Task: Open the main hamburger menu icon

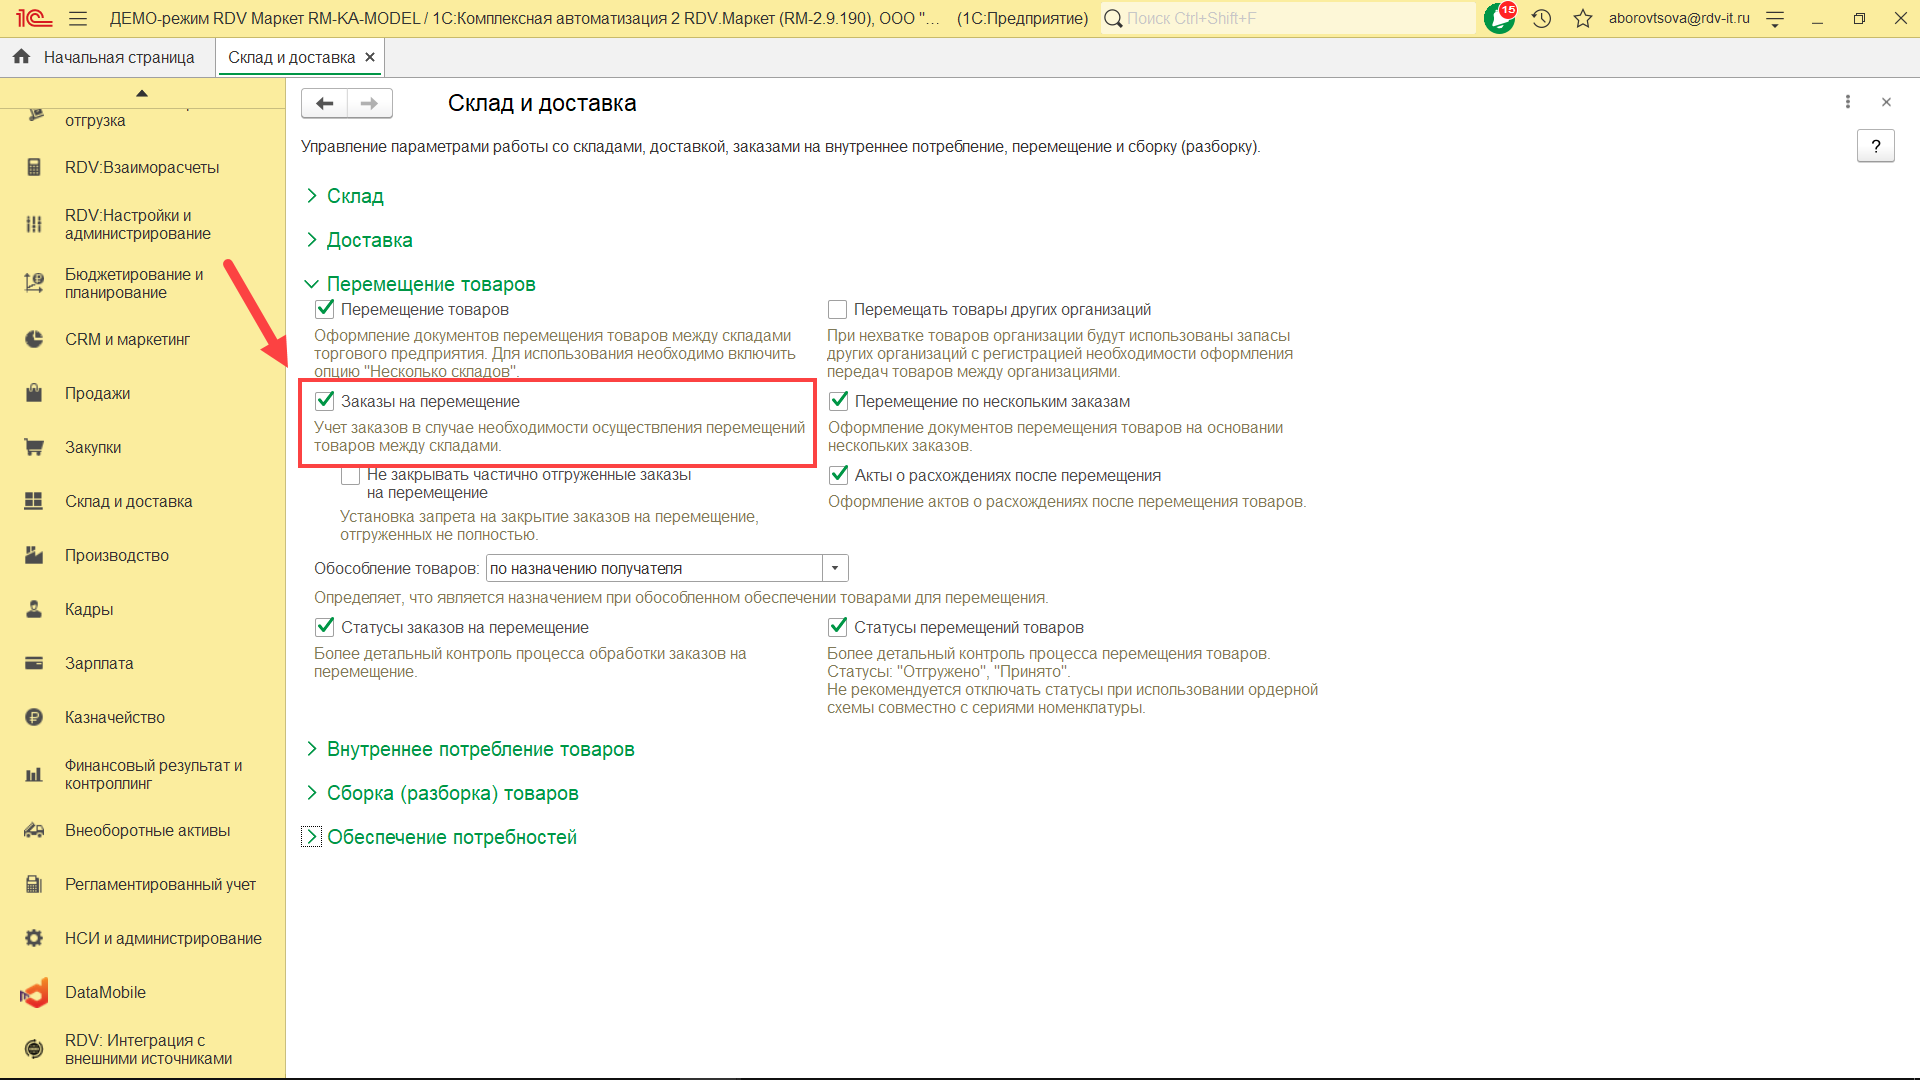Action: pos(78,18)
